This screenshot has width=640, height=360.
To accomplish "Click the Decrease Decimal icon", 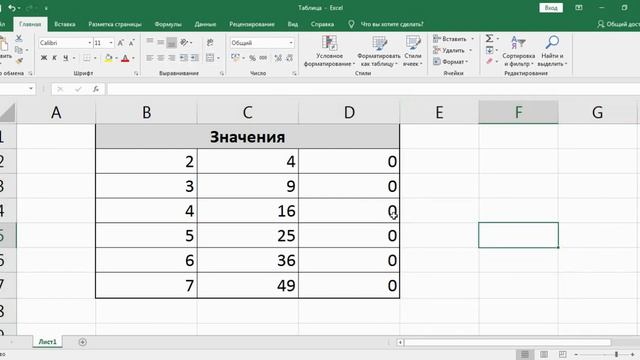I will tap(289, 58).
